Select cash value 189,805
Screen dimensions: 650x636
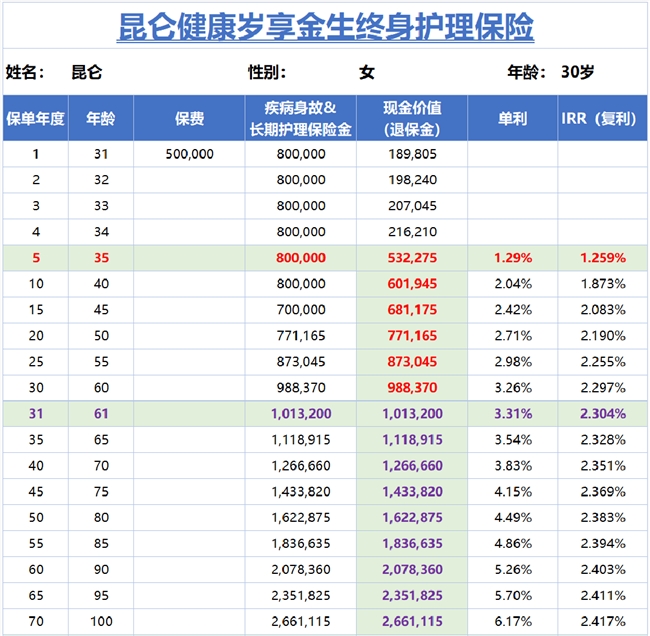point(412,154)
